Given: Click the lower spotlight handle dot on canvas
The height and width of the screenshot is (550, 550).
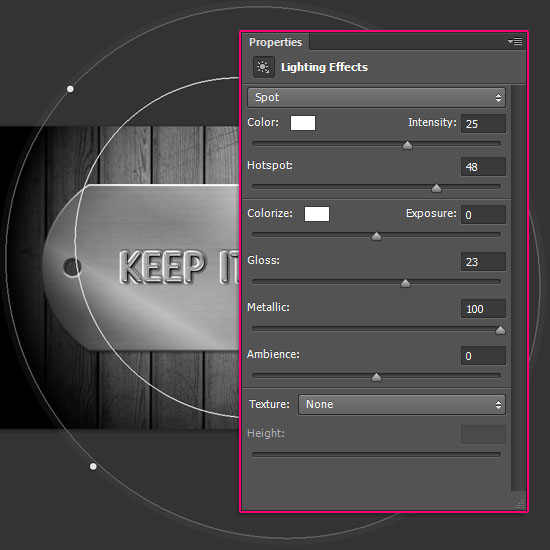Looking at the screenshot, I should [93, 466].
